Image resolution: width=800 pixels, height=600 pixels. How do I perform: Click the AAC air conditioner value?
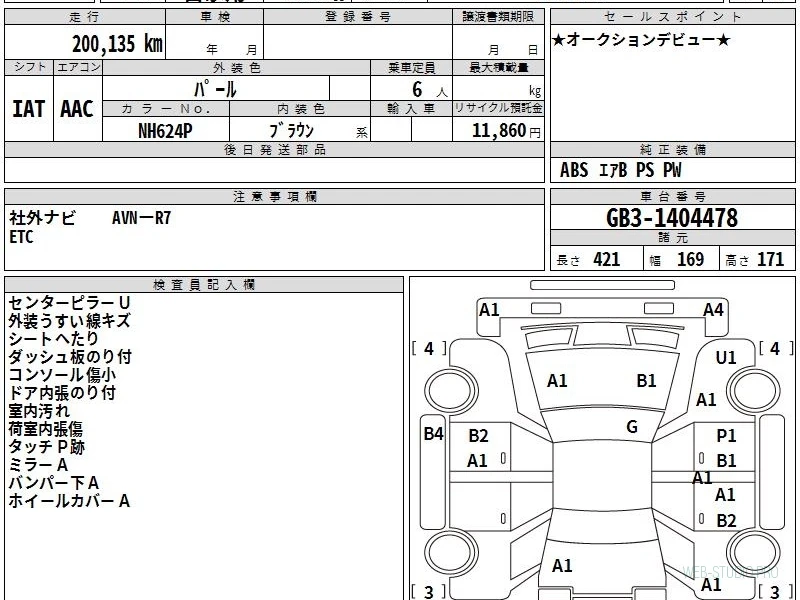coord(77,109)
